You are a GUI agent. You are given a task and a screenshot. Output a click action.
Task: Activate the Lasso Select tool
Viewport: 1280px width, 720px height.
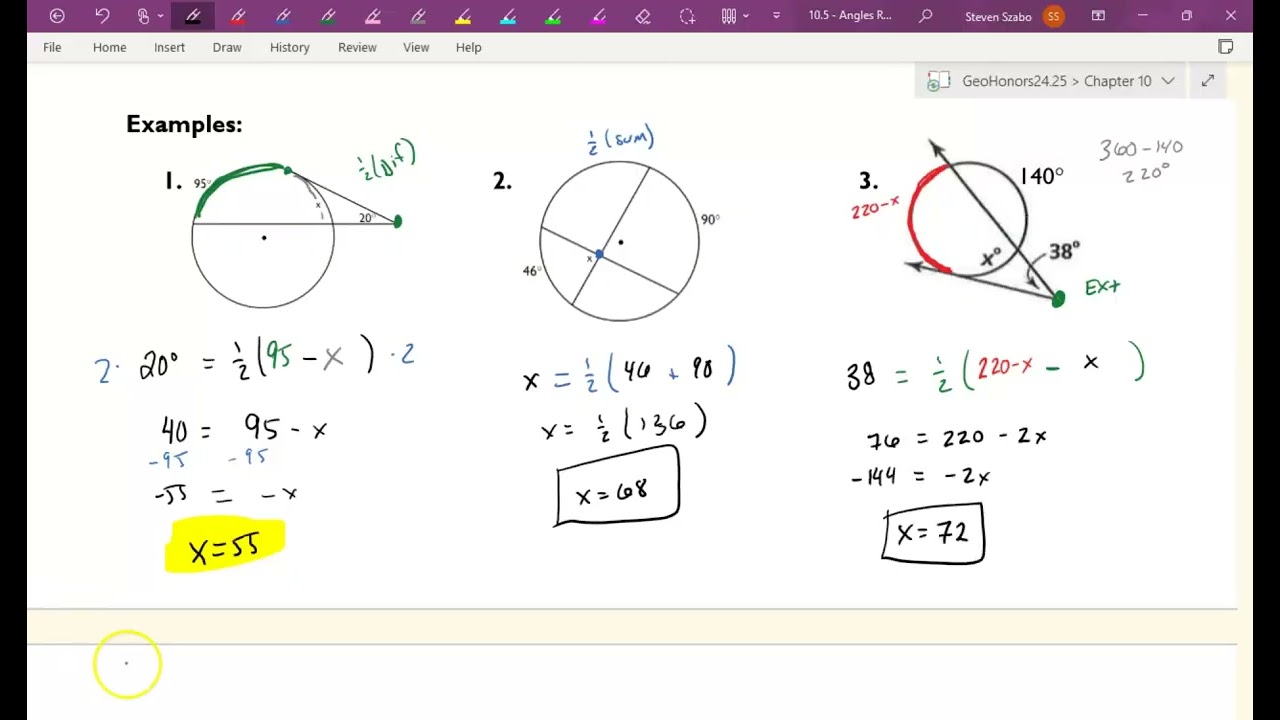coord(687,16)
